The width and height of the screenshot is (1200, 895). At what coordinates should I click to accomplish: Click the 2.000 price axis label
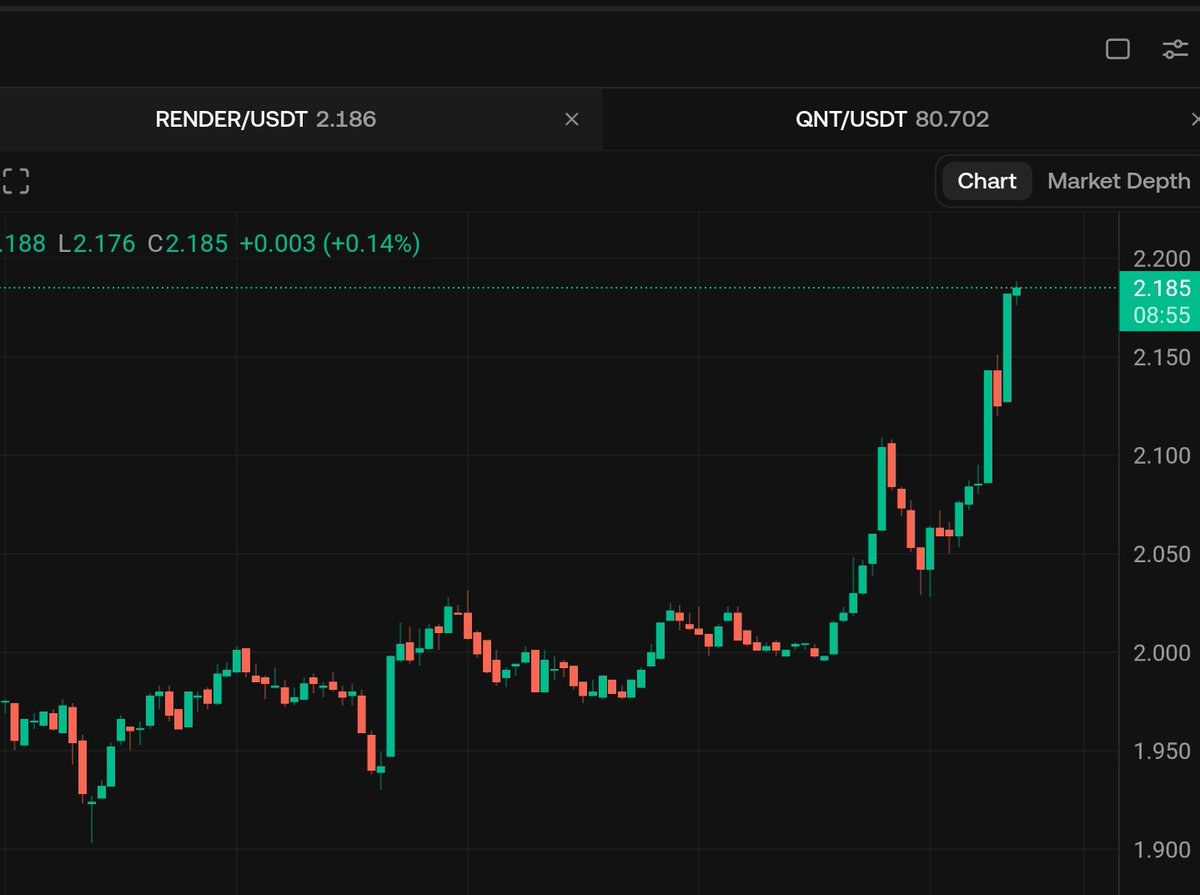coord(1162,652)
